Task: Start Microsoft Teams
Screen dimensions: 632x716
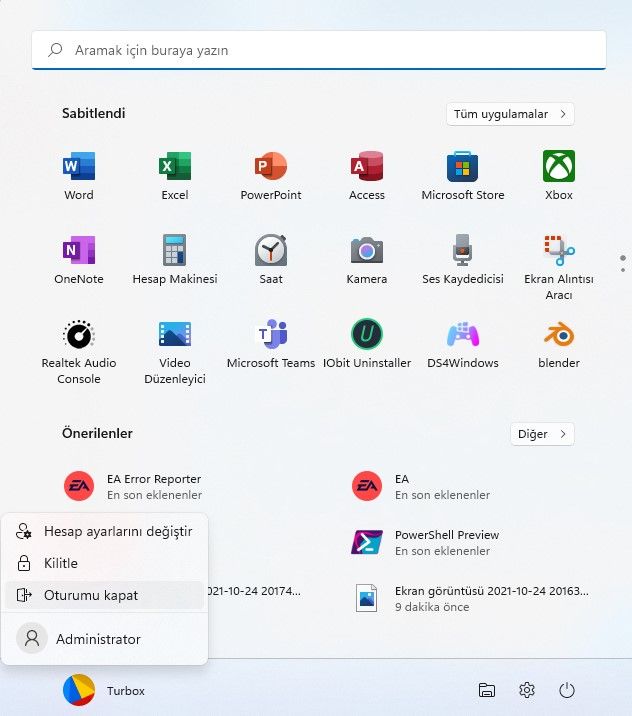Action: pos(271,344)
